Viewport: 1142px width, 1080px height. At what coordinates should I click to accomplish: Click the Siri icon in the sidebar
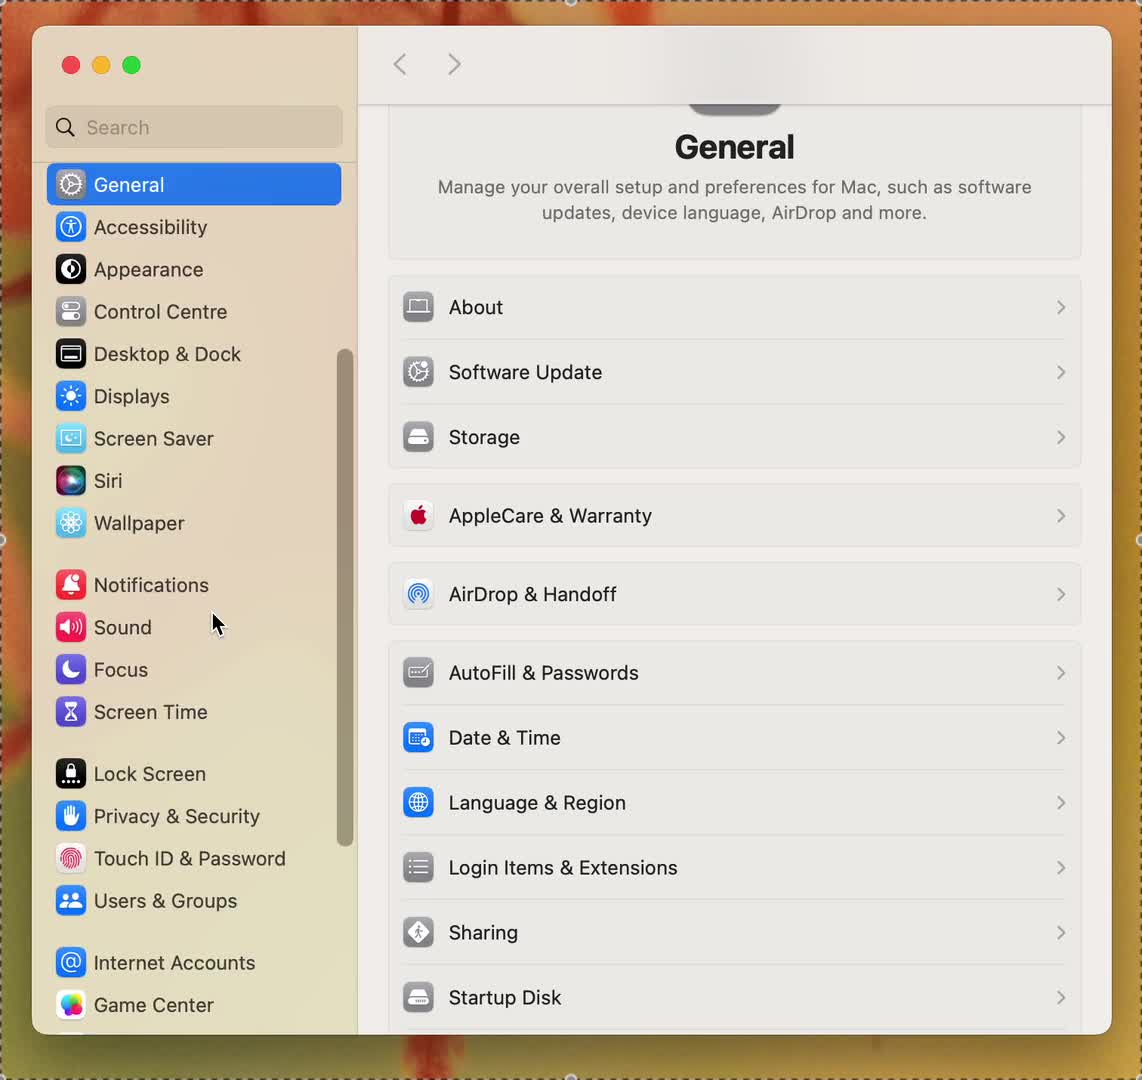click(71, 481)
